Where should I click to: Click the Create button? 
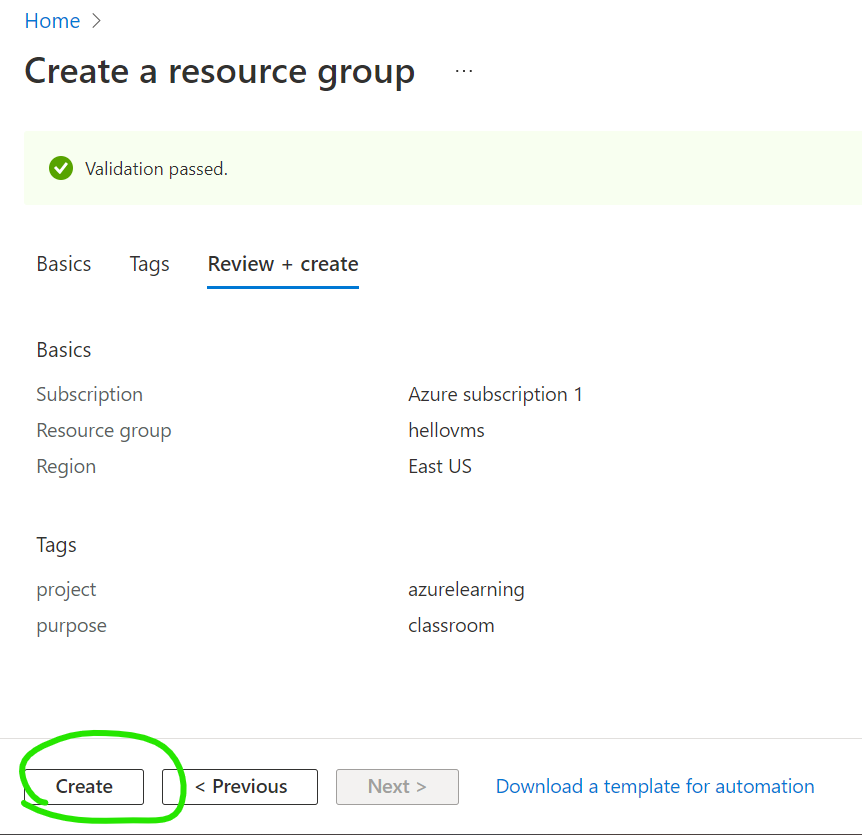pos(84,787)
